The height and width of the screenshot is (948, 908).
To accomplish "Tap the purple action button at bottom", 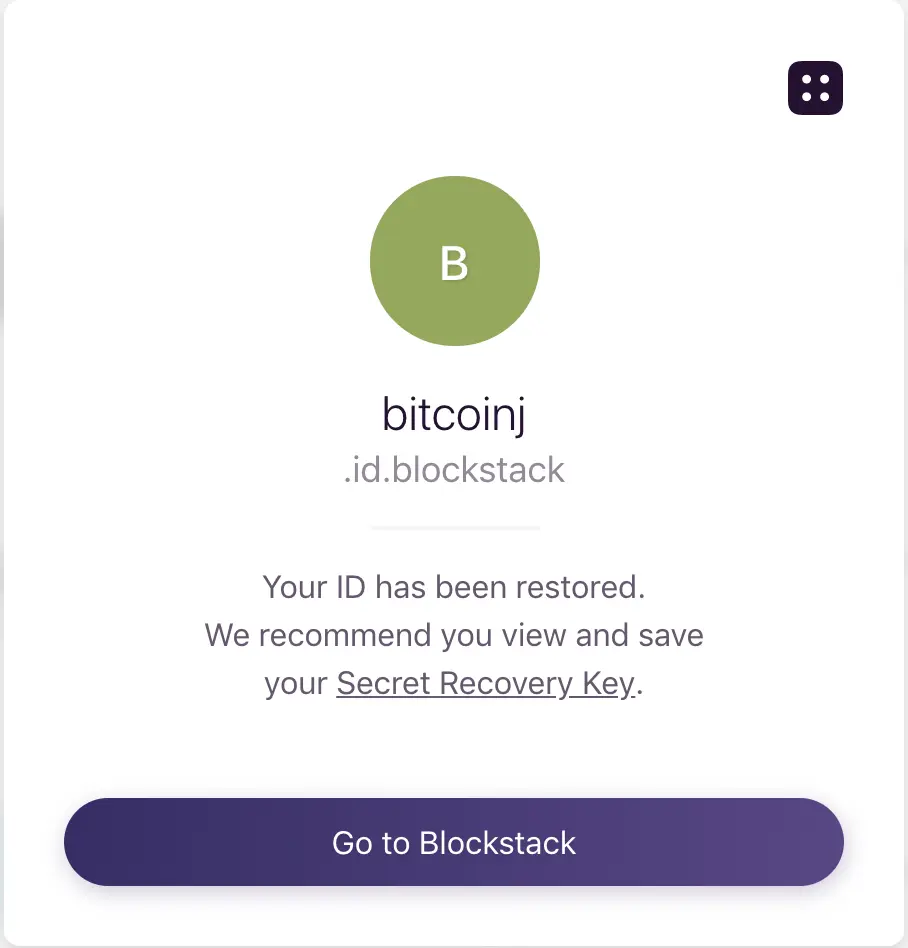I will pos(454,843).
